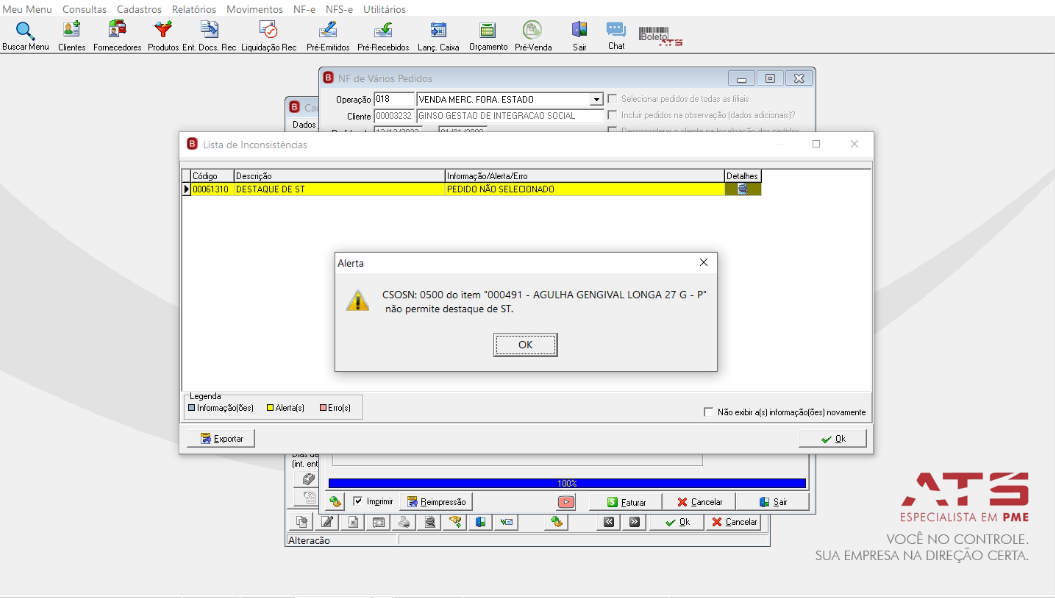The height and width of the screenshot is (598, 1055).
Task: Open the Pré-Emitidos toolbar icon
Action: [328, 30]
